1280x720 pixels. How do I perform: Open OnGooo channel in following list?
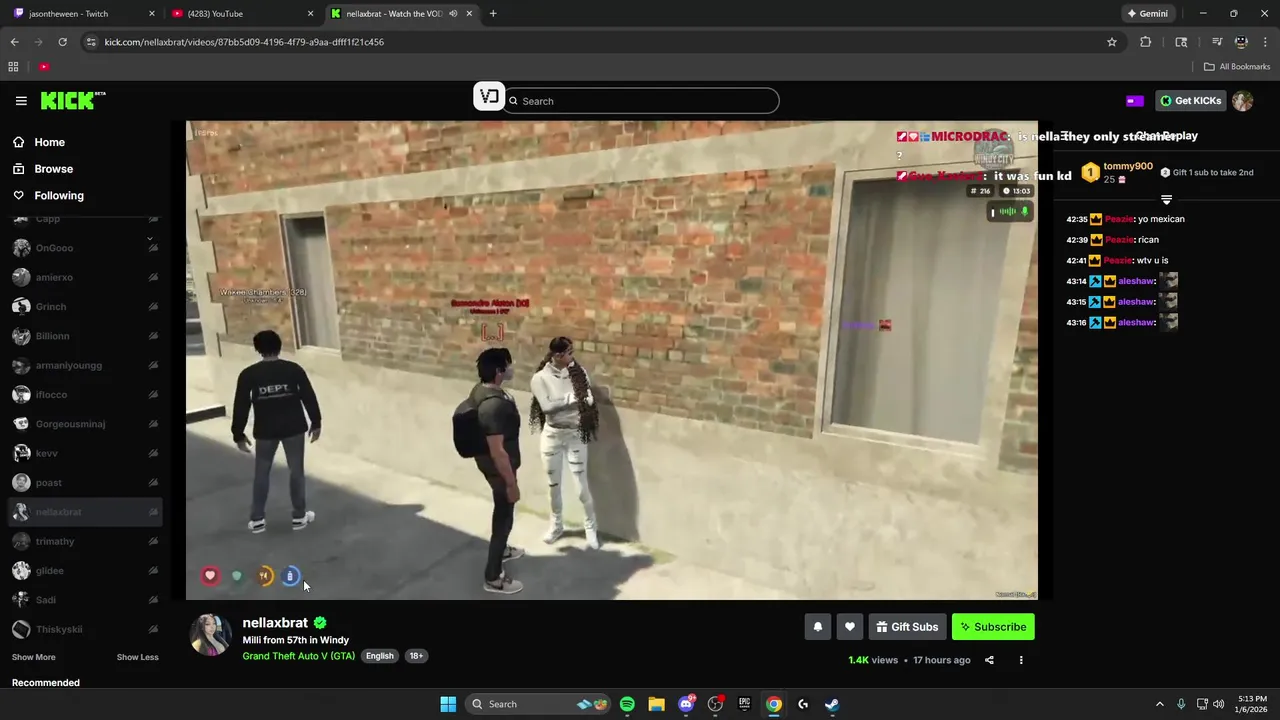[x=85, y=248]
